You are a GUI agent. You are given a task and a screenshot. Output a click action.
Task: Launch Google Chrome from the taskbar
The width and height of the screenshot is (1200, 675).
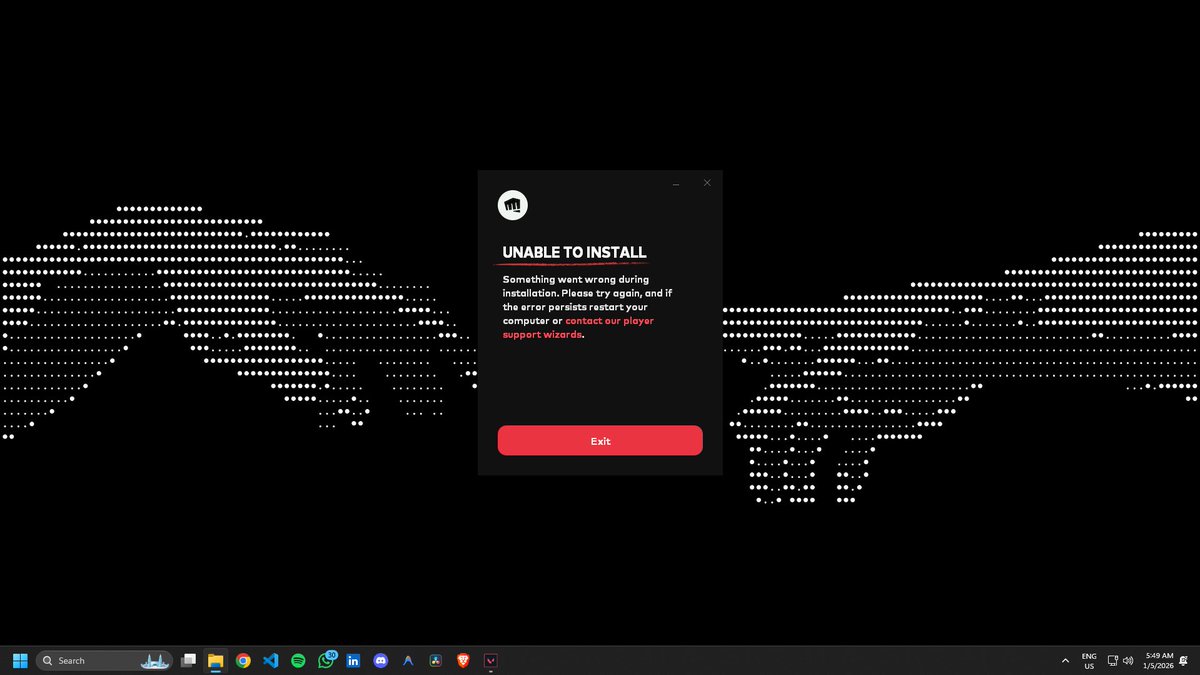coord(243,660)
